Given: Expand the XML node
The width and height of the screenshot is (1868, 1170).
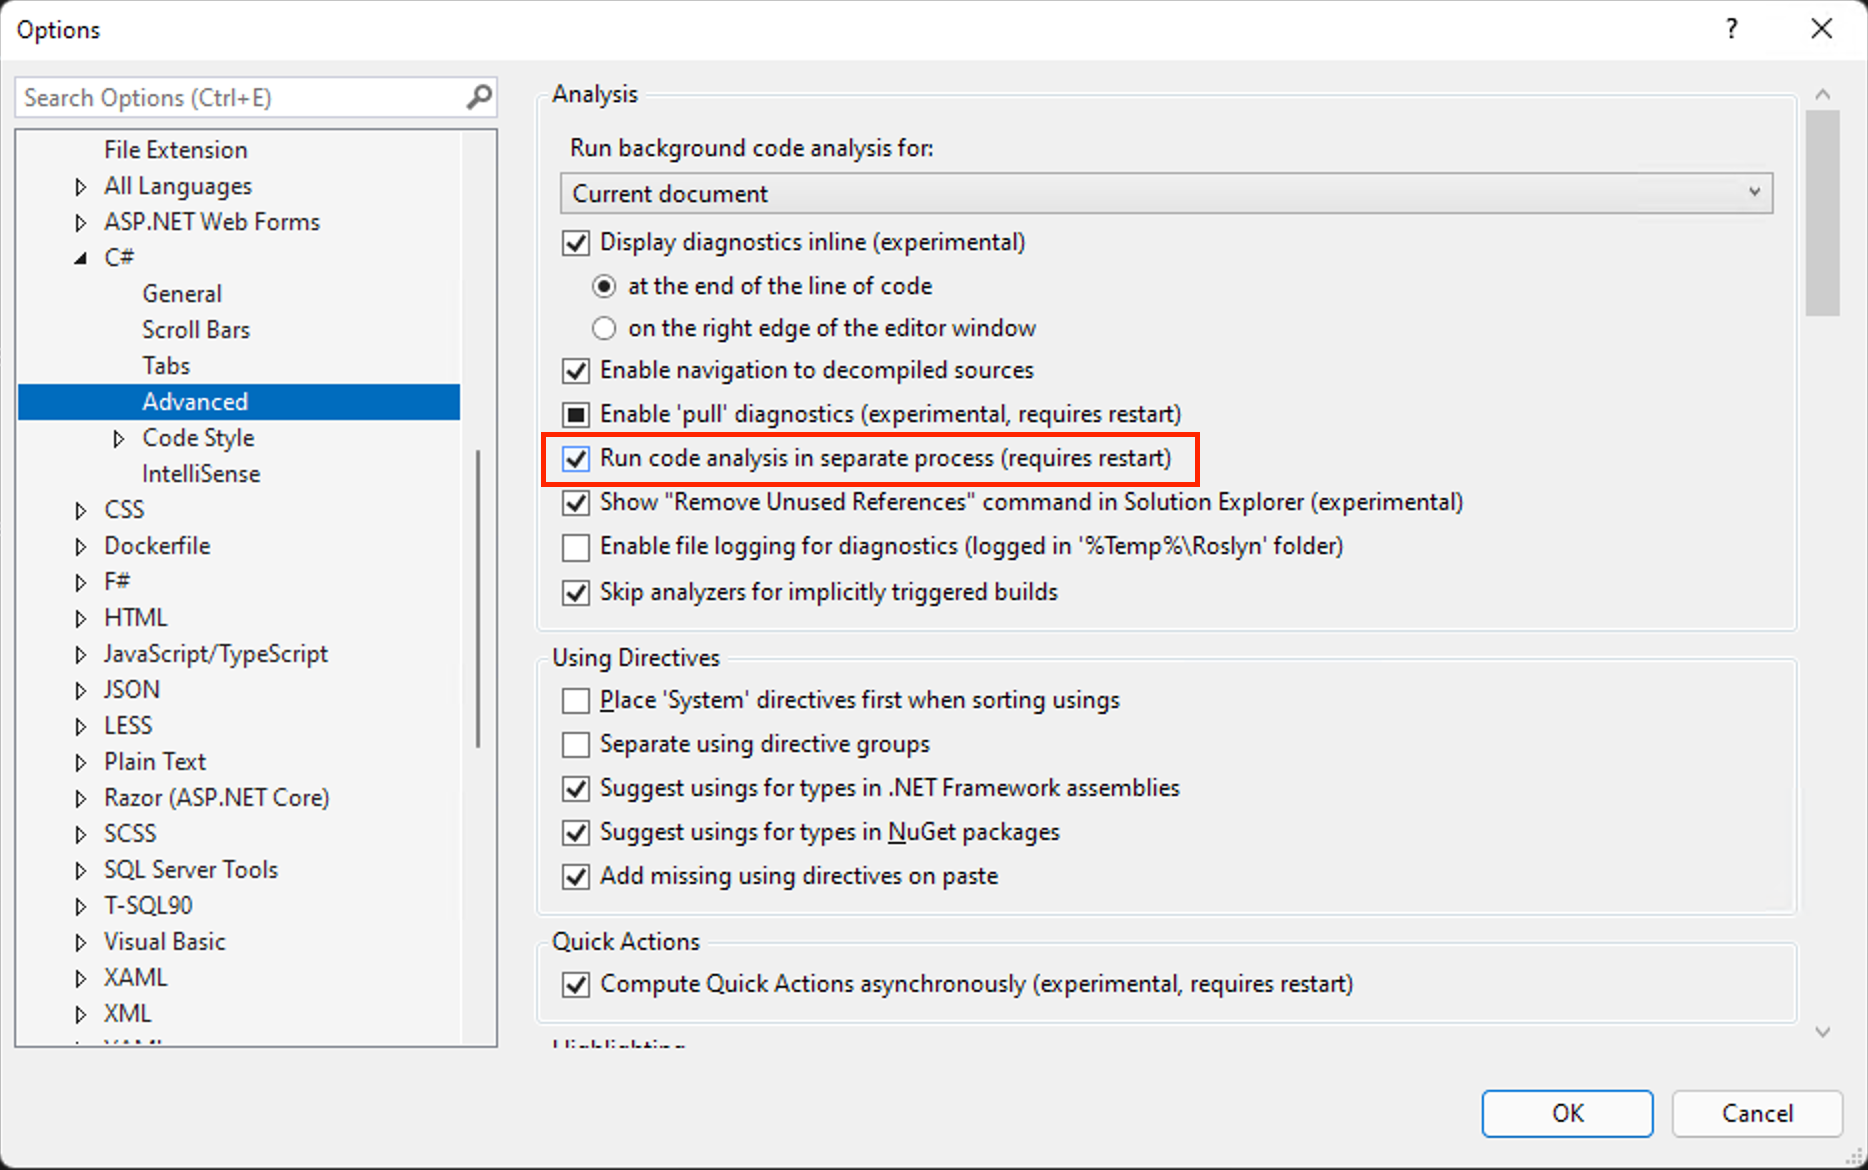Looking at the screenshot, I should click(x=81, y=1015).
